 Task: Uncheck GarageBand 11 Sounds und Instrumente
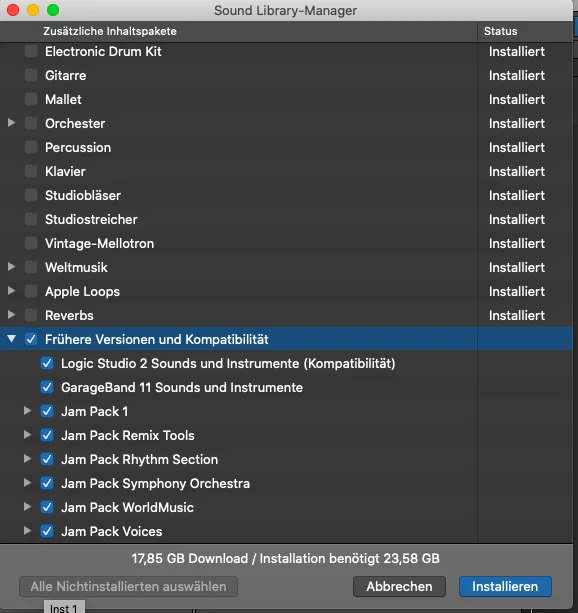click(47, 387)
